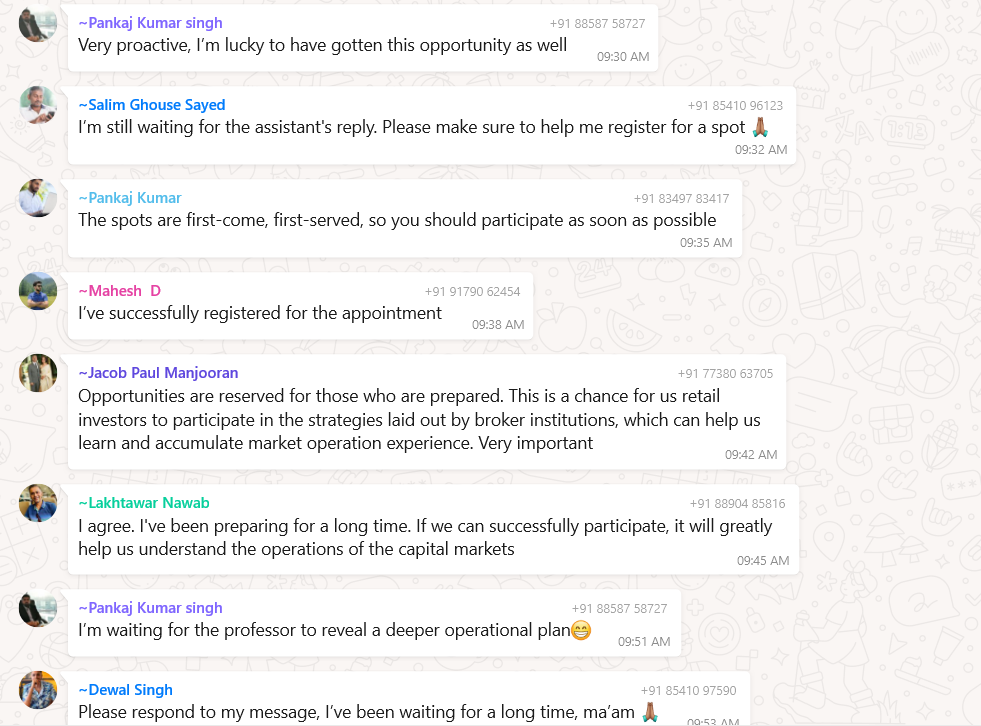This screenshot has width=981, height=726.
Task: Open phone number +91 77380 63705
Action: (725, 374)
